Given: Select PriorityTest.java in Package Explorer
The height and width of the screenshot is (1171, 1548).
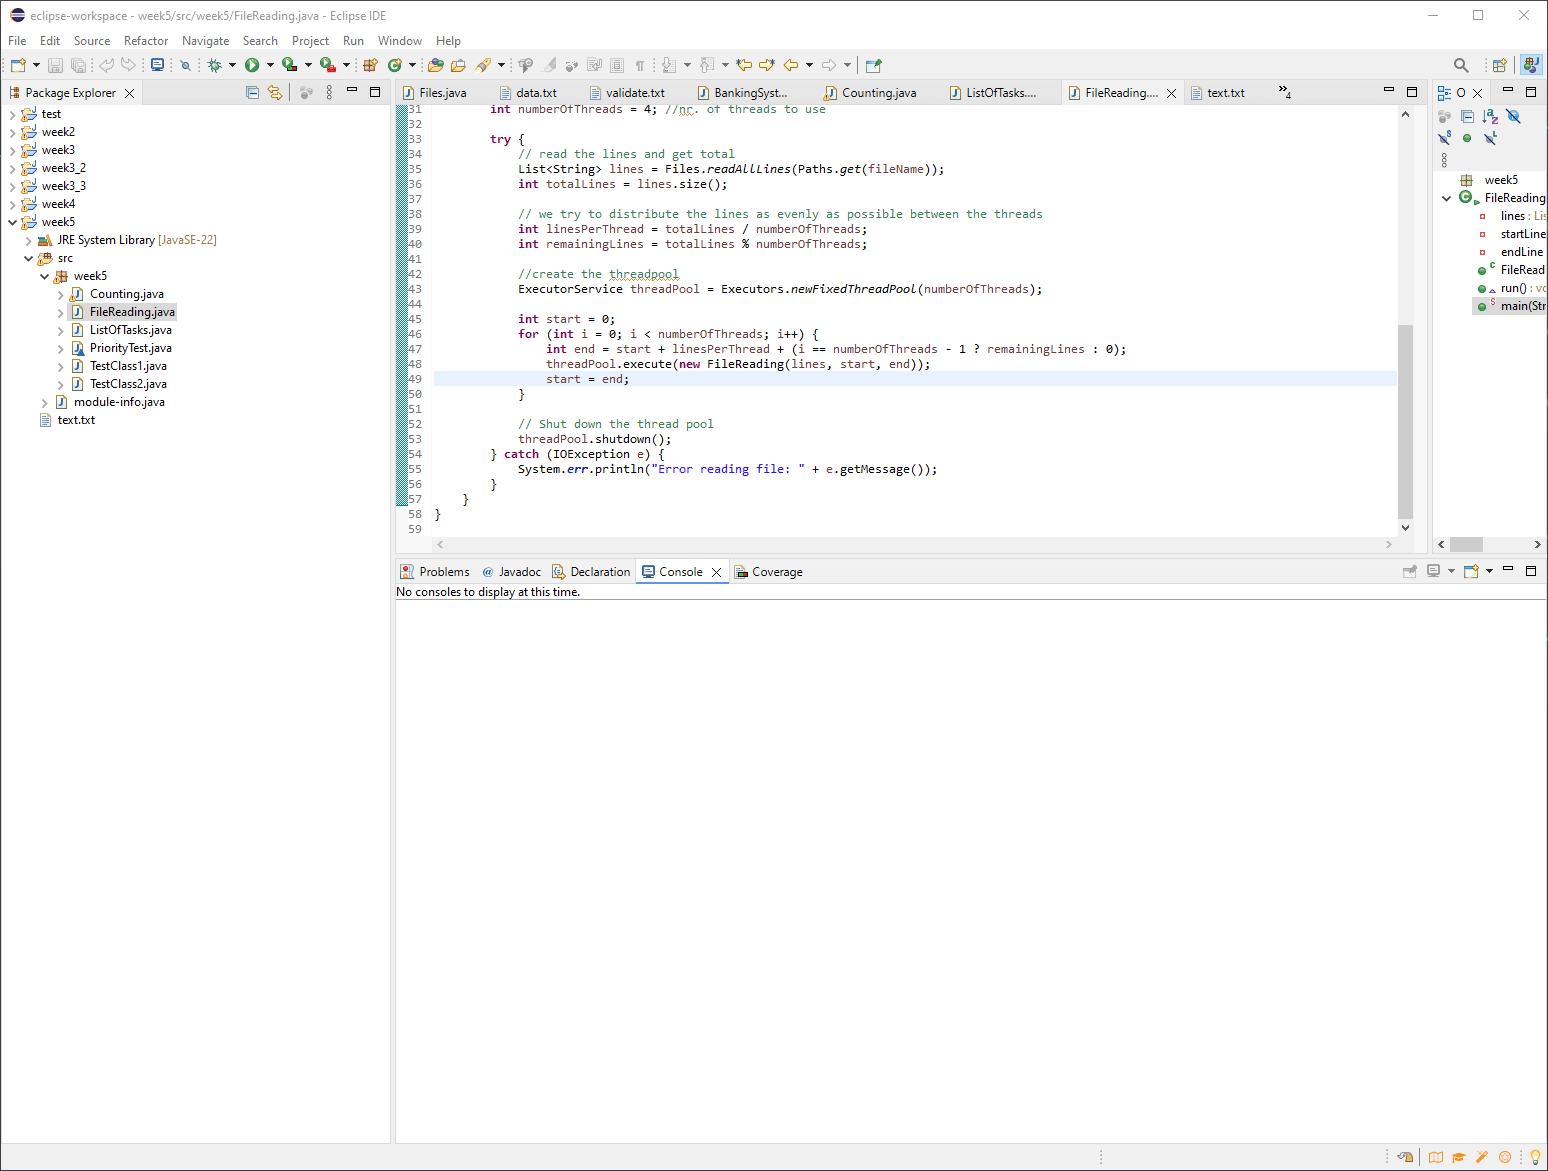Looking at the screenshot, I should [x=130, y=348].
